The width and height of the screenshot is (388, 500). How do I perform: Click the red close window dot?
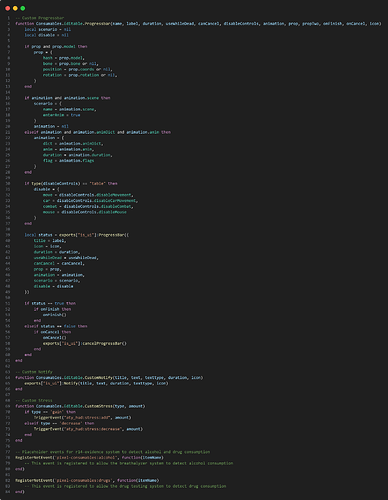[8, 8]
